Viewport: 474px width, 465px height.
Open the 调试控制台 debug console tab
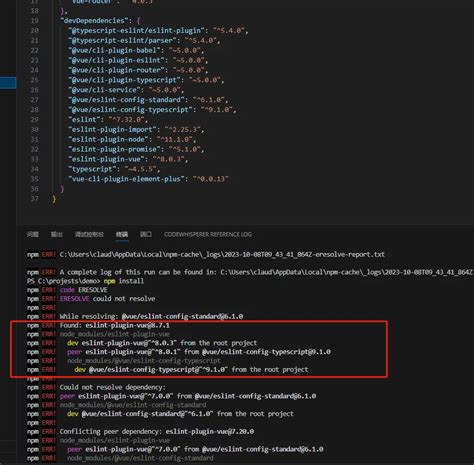pos(89,234)
